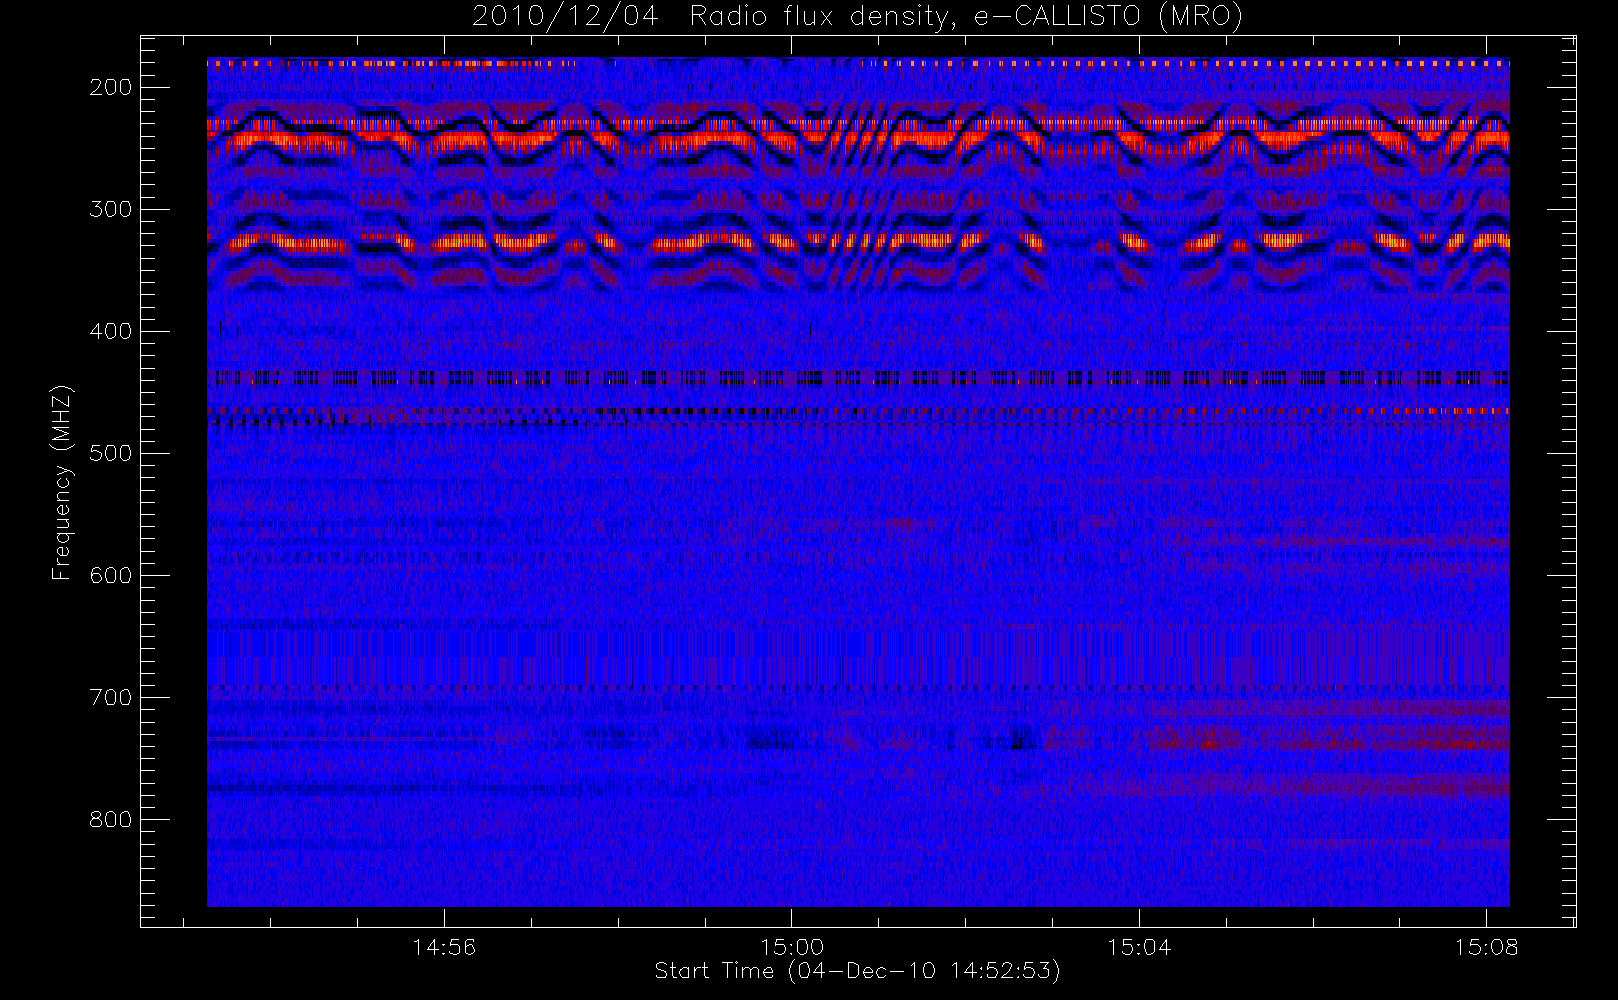1618x1000 pixels.
Task: Click the 14:56 time tick label
Action: pyautogui.click(x=444, y=947)
